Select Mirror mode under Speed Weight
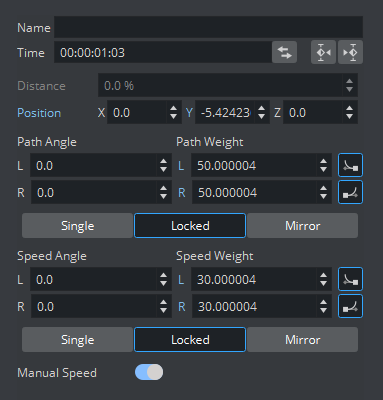The height and width of the screenshot is (400, 383). [303, 340]
